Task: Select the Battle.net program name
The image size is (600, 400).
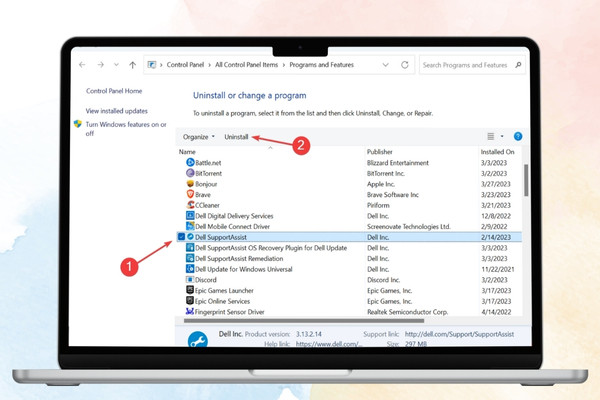Action: coord(208,163)
